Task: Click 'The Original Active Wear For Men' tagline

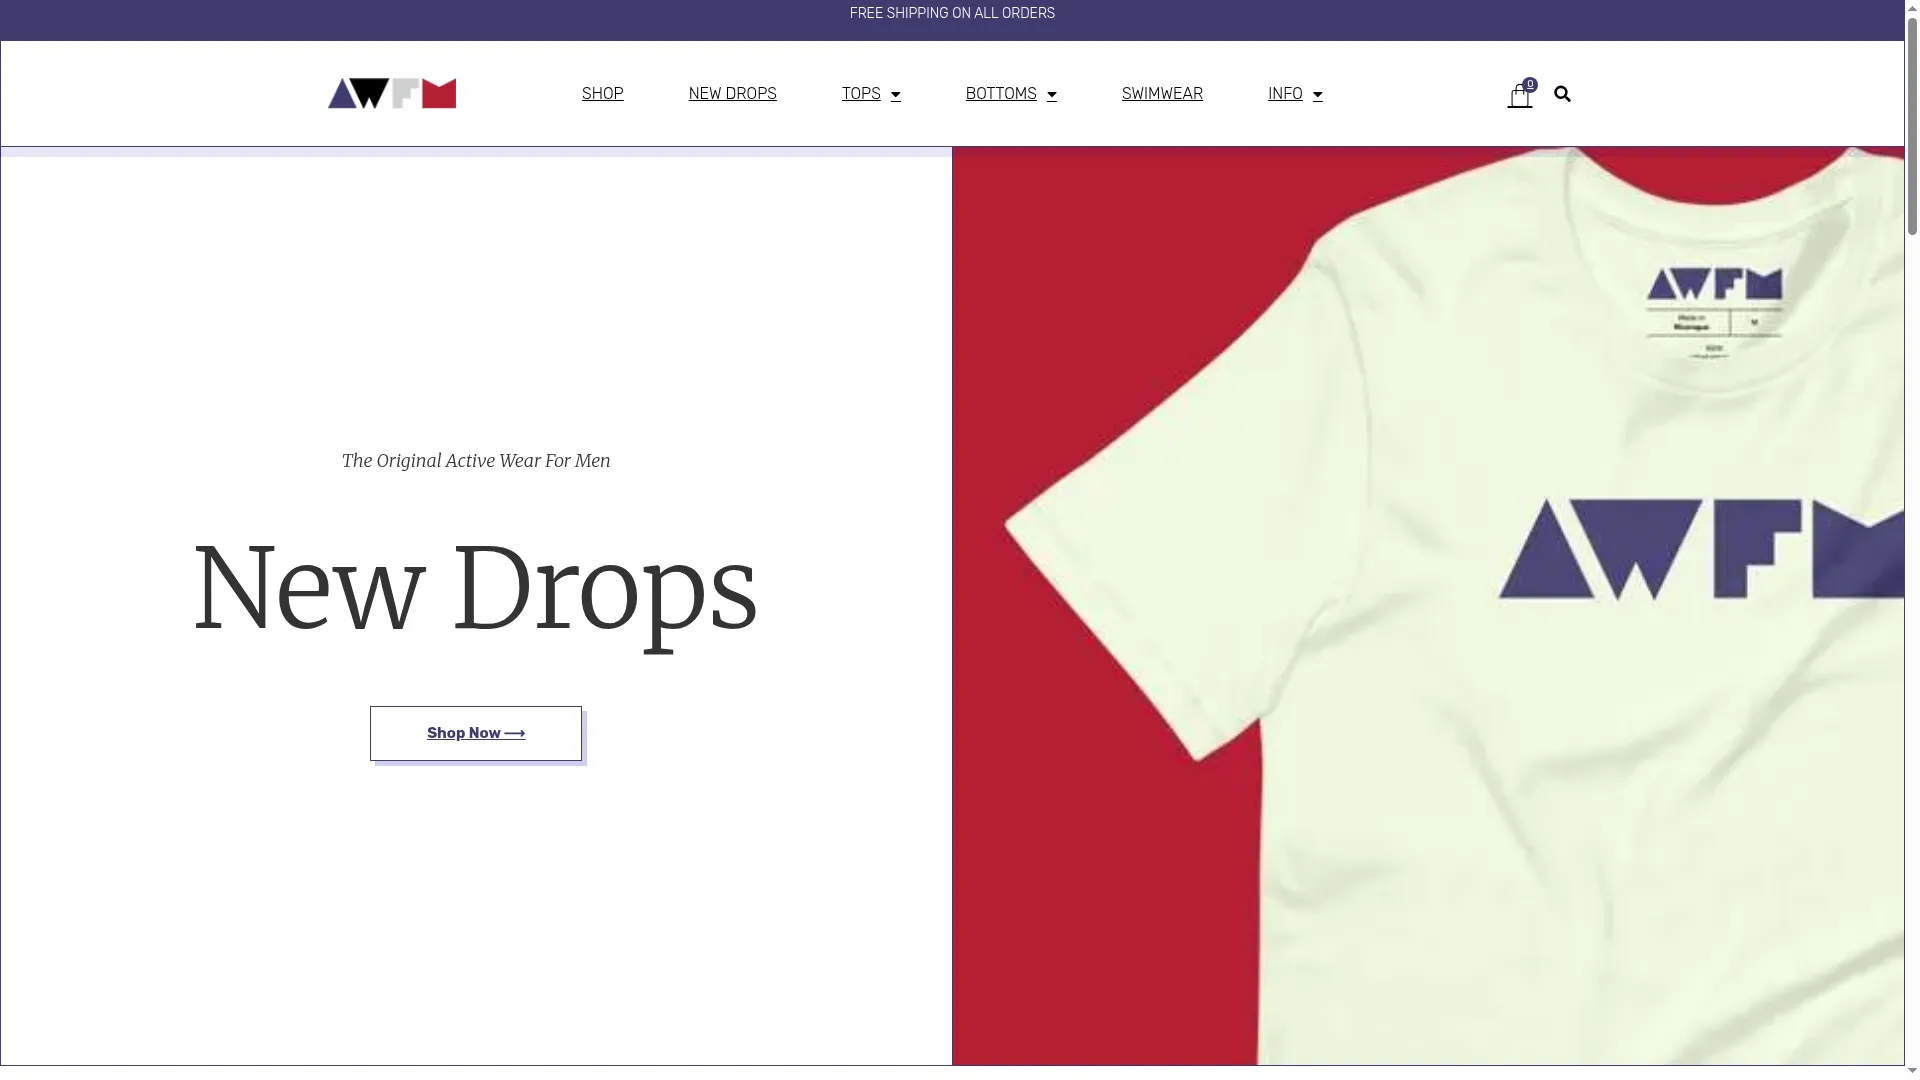Action: pyautogui.click(x=476, y=461)
